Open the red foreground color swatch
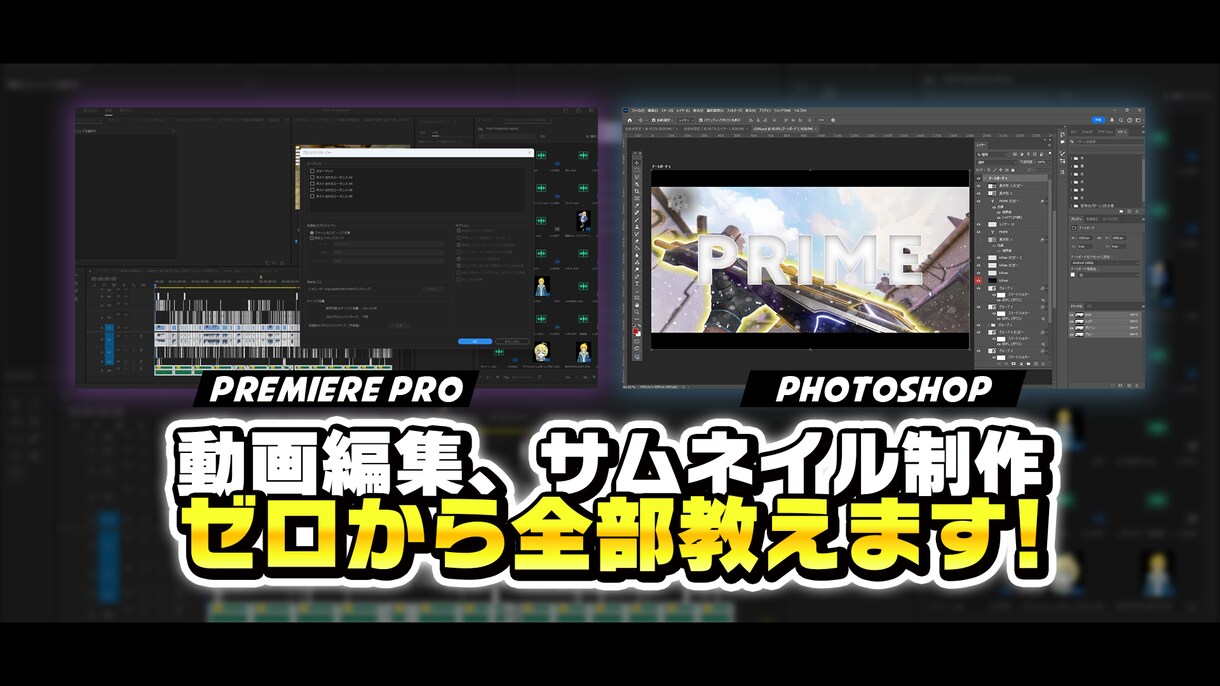This screenshot has height=686, width=1220. 635,330
